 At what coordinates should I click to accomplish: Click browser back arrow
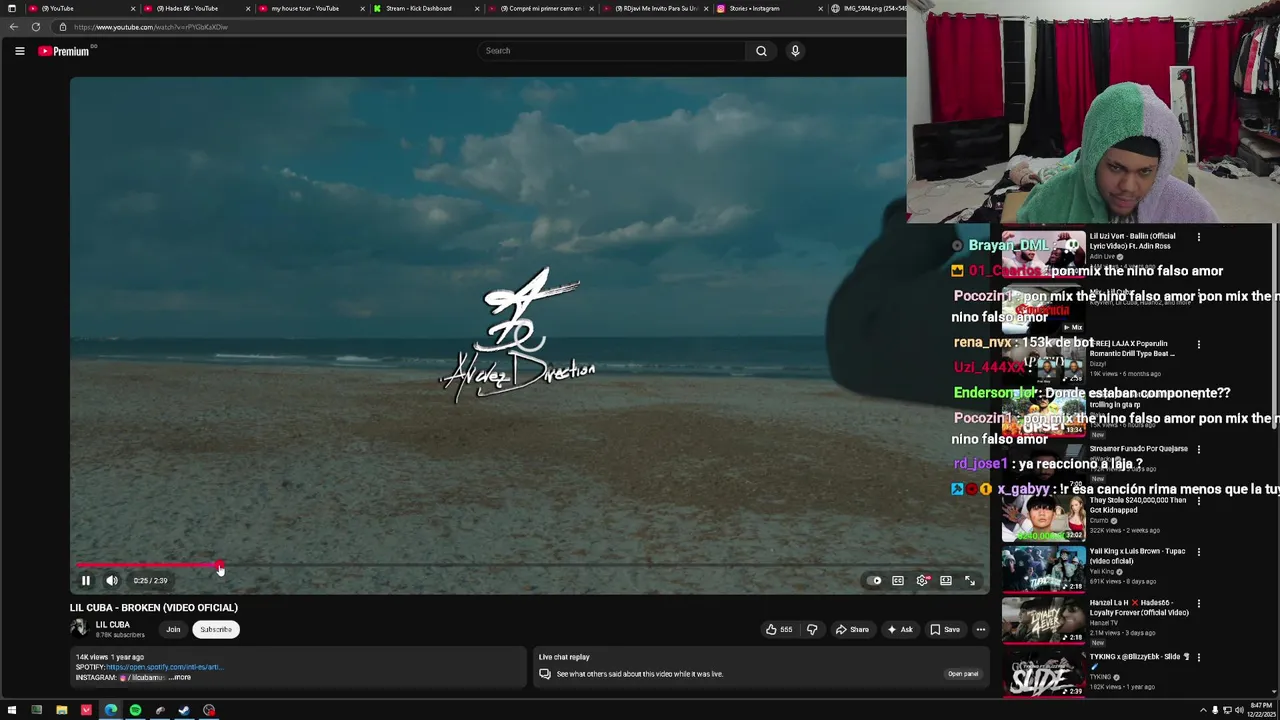click(13, 27)
